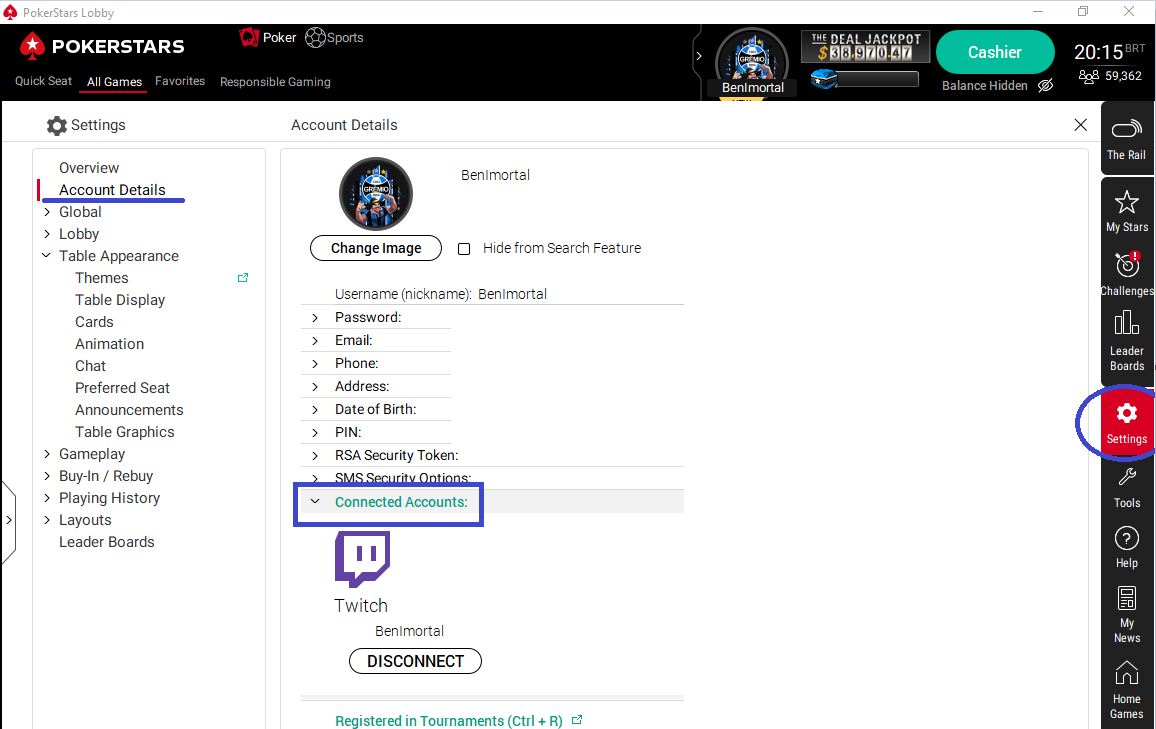The width and height of the screenshot is (1156, 729).
Task: Expand the Layouts settings tree
Action: 46,520
